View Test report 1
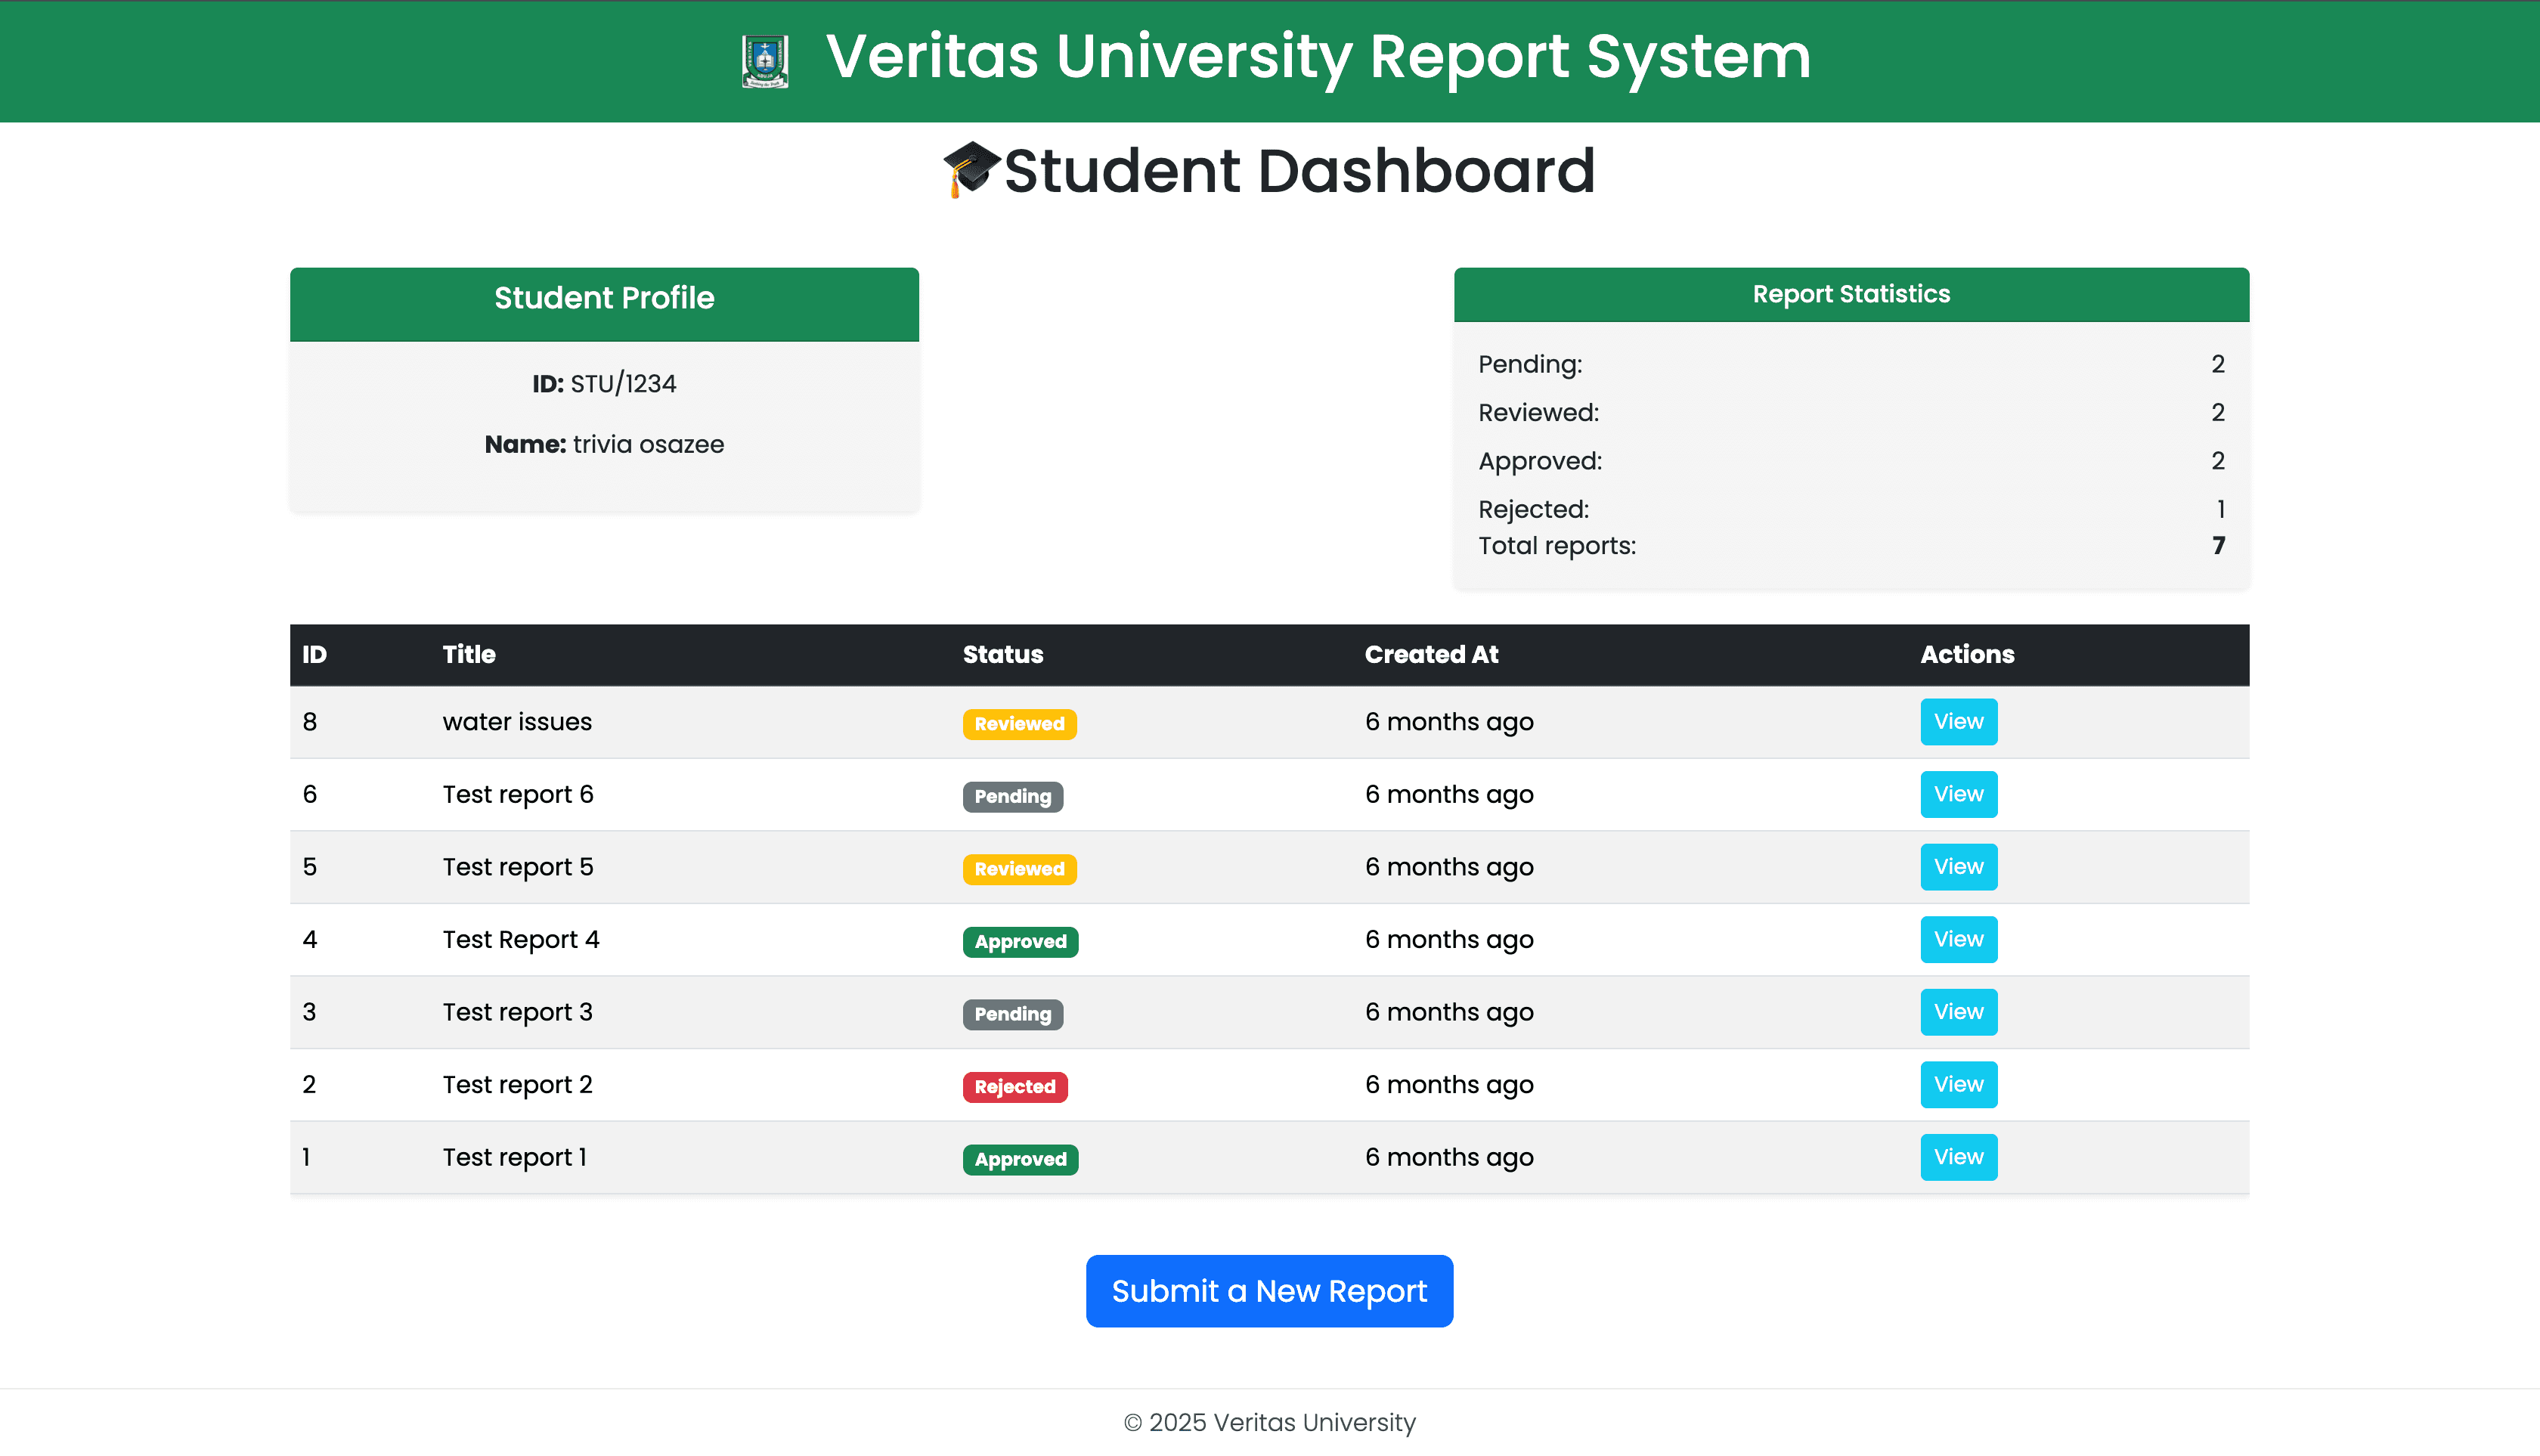Screen dimensions: 2540x1456 (x=1958, y=1156)
